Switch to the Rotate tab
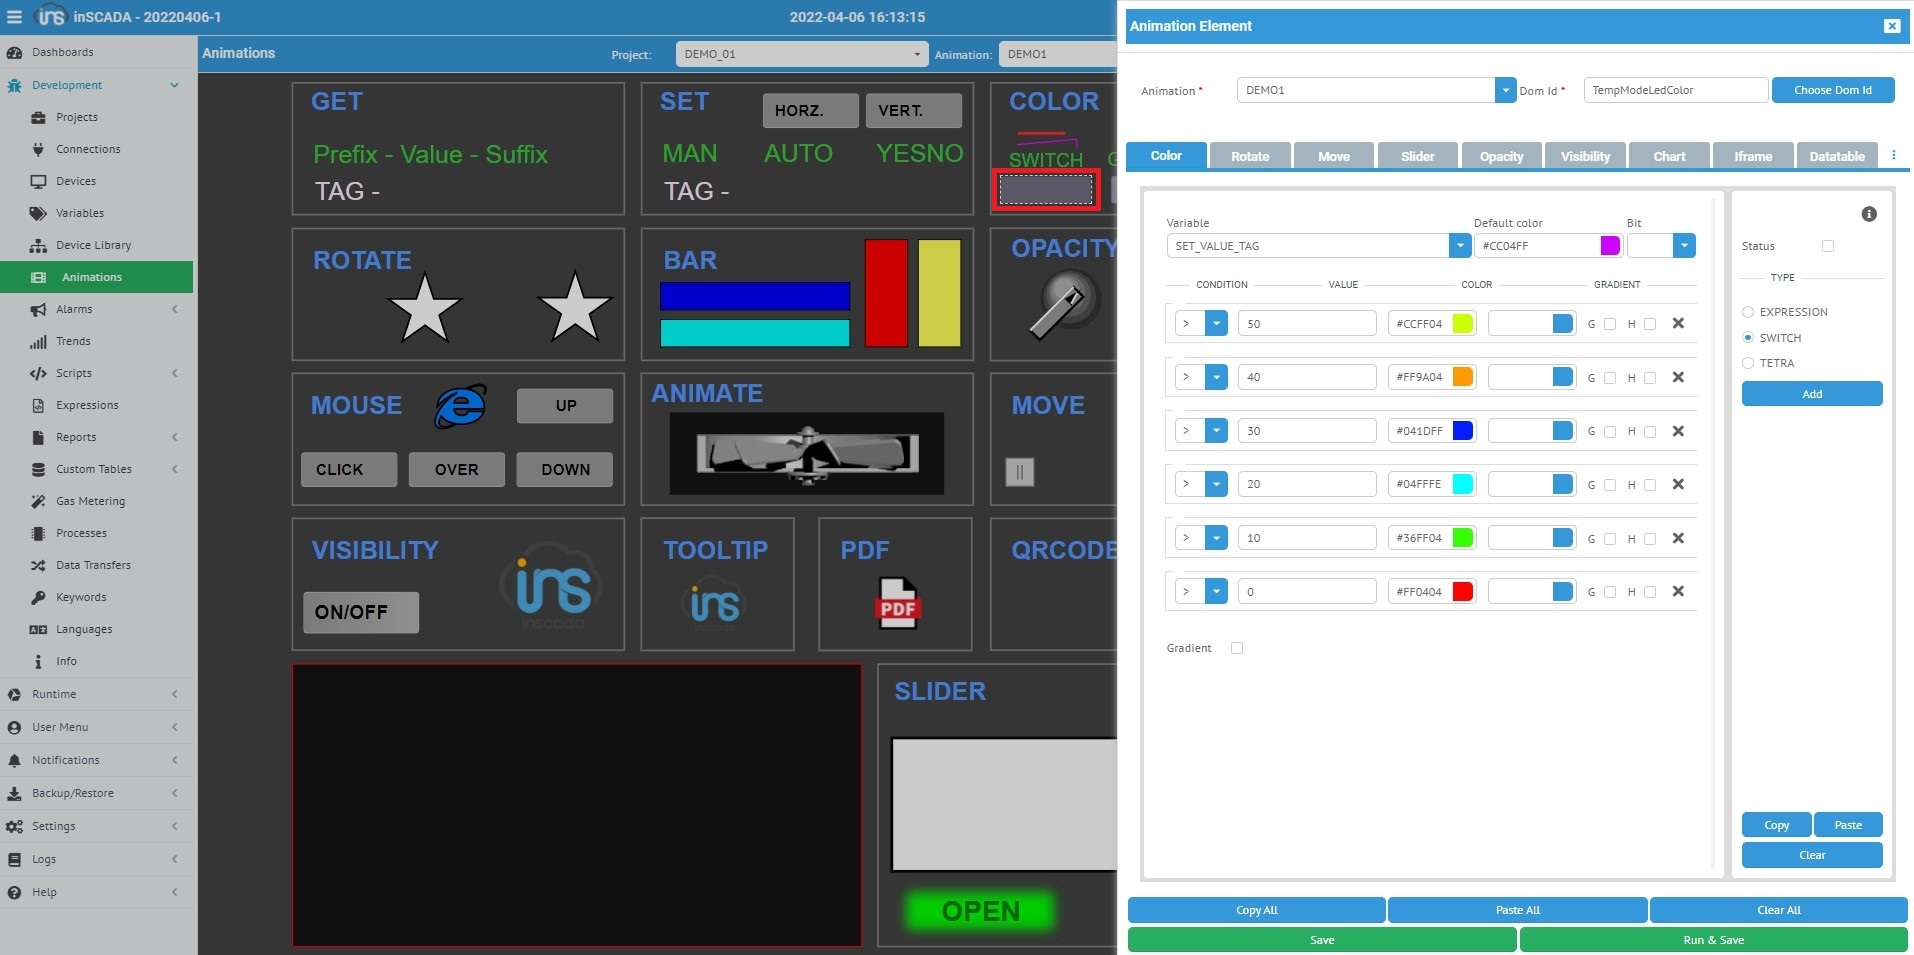 pyautogui.click(x=1249, y=156)
